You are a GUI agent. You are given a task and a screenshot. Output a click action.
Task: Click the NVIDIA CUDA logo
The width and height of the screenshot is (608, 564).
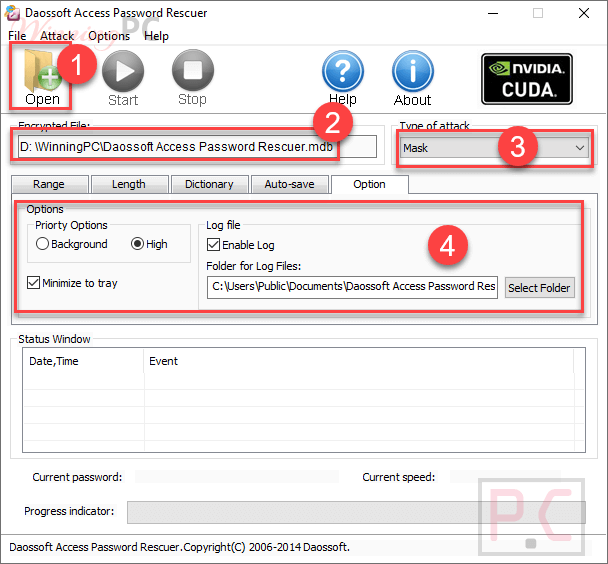[x=527, y=79]
